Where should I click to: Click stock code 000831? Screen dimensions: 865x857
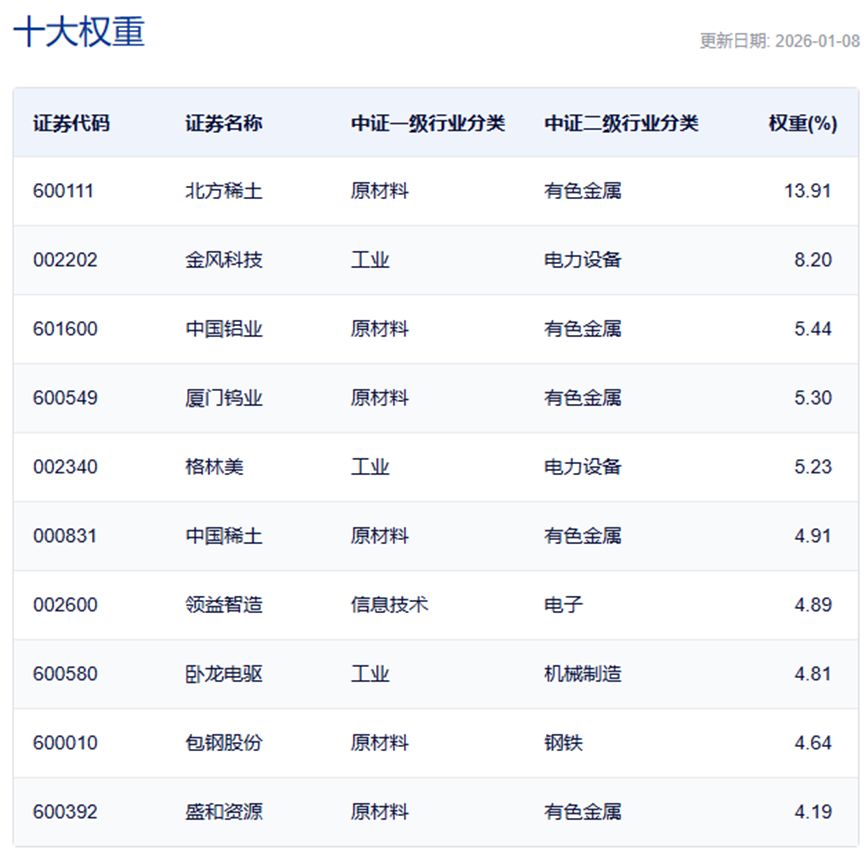[65, 536]
